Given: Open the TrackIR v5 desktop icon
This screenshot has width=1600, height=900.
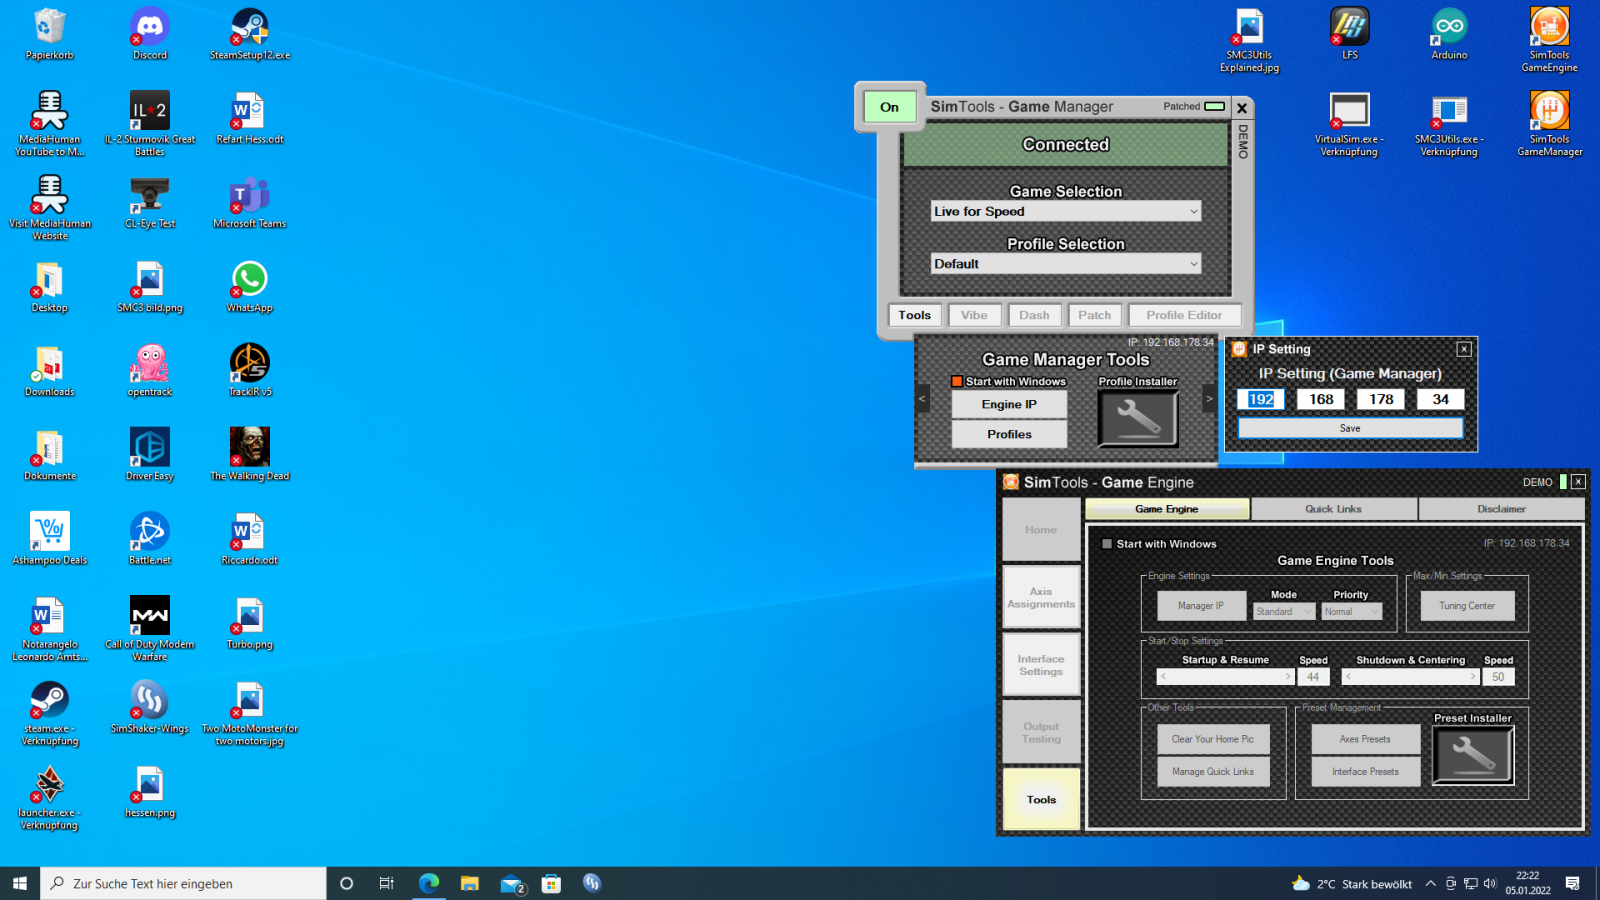Looking at the screenshot, I should 250,364.
